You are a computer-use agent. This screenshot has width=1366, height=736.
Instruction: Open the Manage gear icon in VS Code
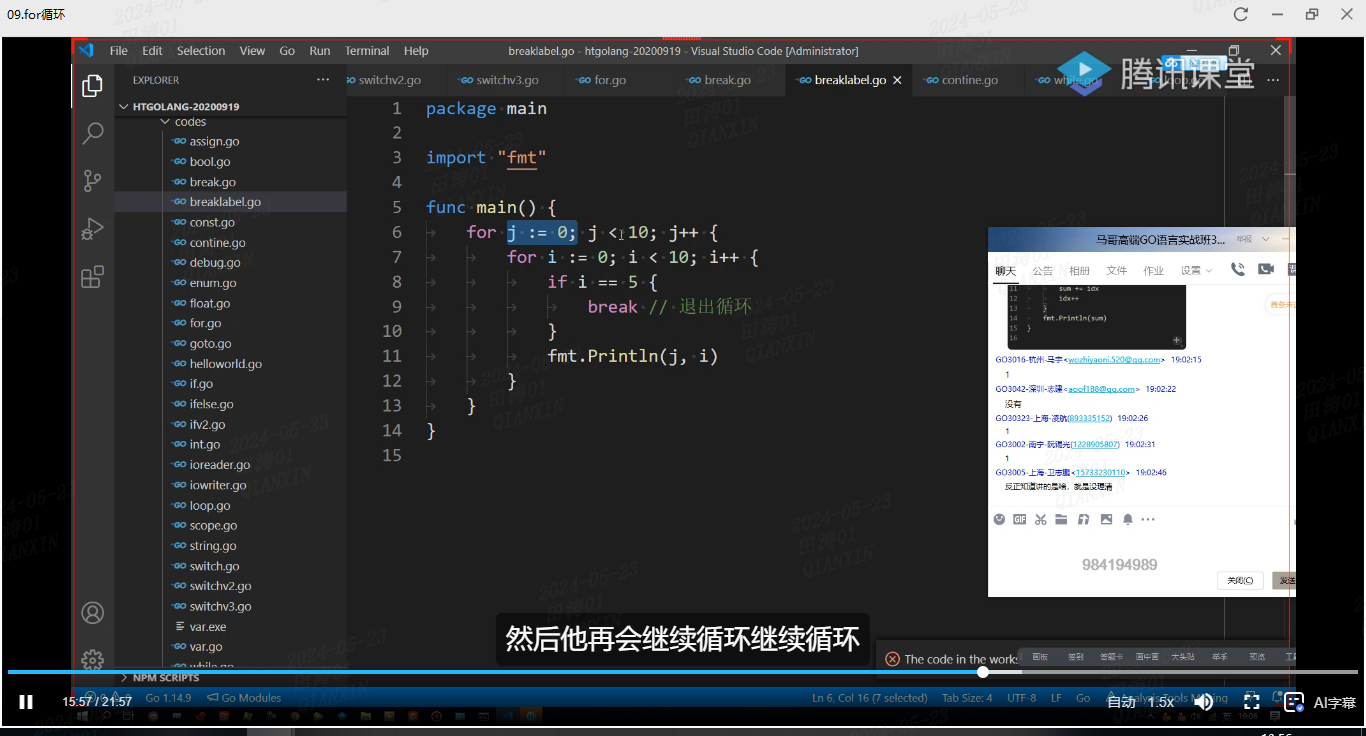pyautogui.click(x=93, y=659)
